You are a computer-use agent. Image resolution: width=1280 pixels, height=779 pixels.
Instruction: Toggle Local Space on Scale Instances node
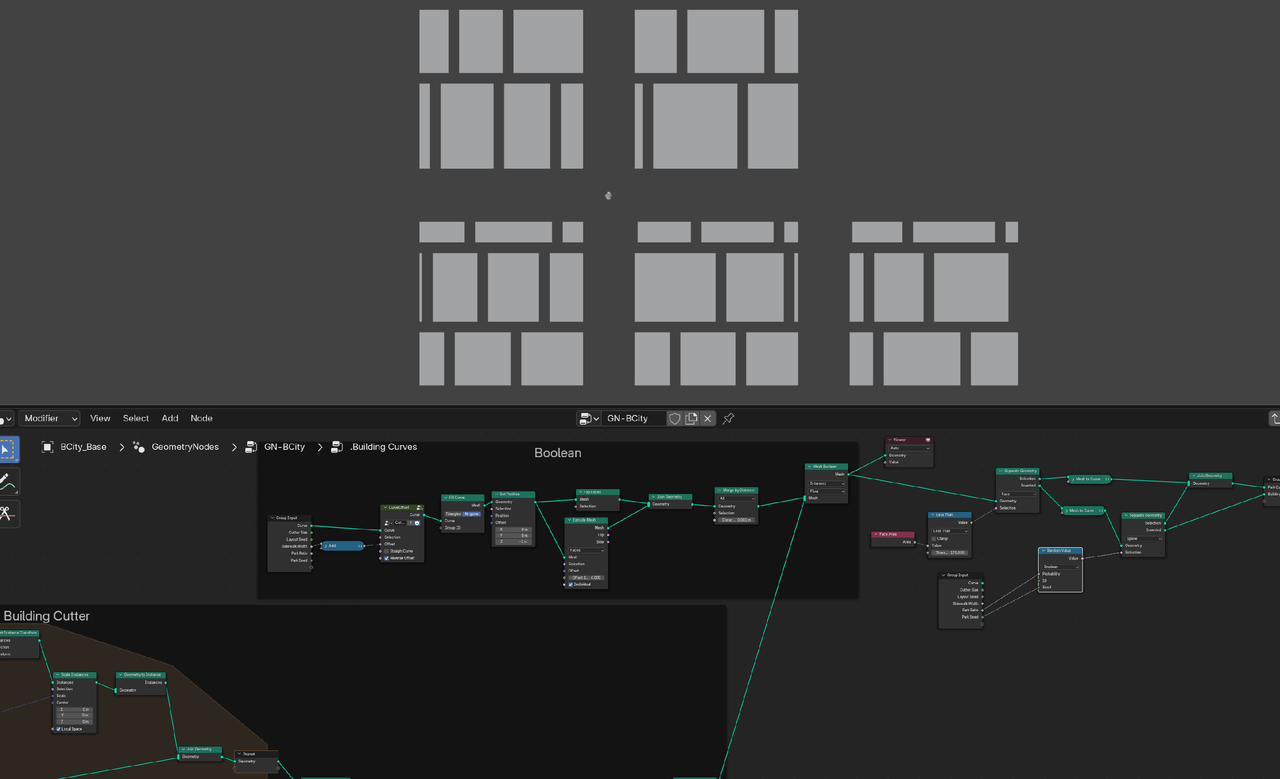point(57,729)
